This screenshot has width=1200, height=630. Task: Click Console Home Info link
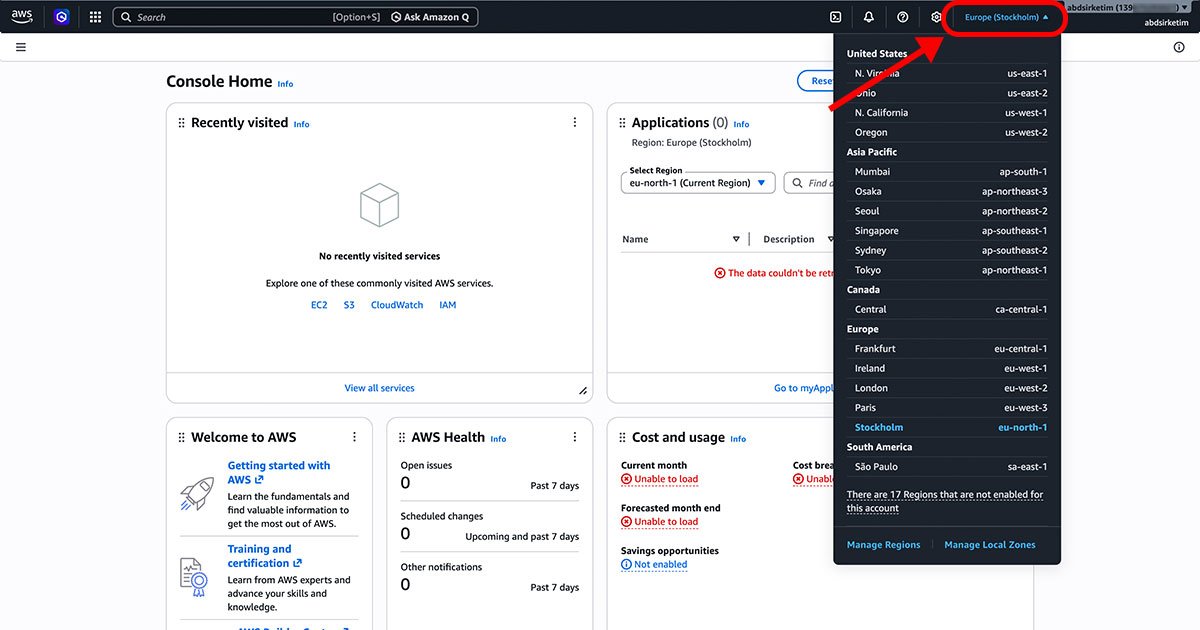point(285,84)
